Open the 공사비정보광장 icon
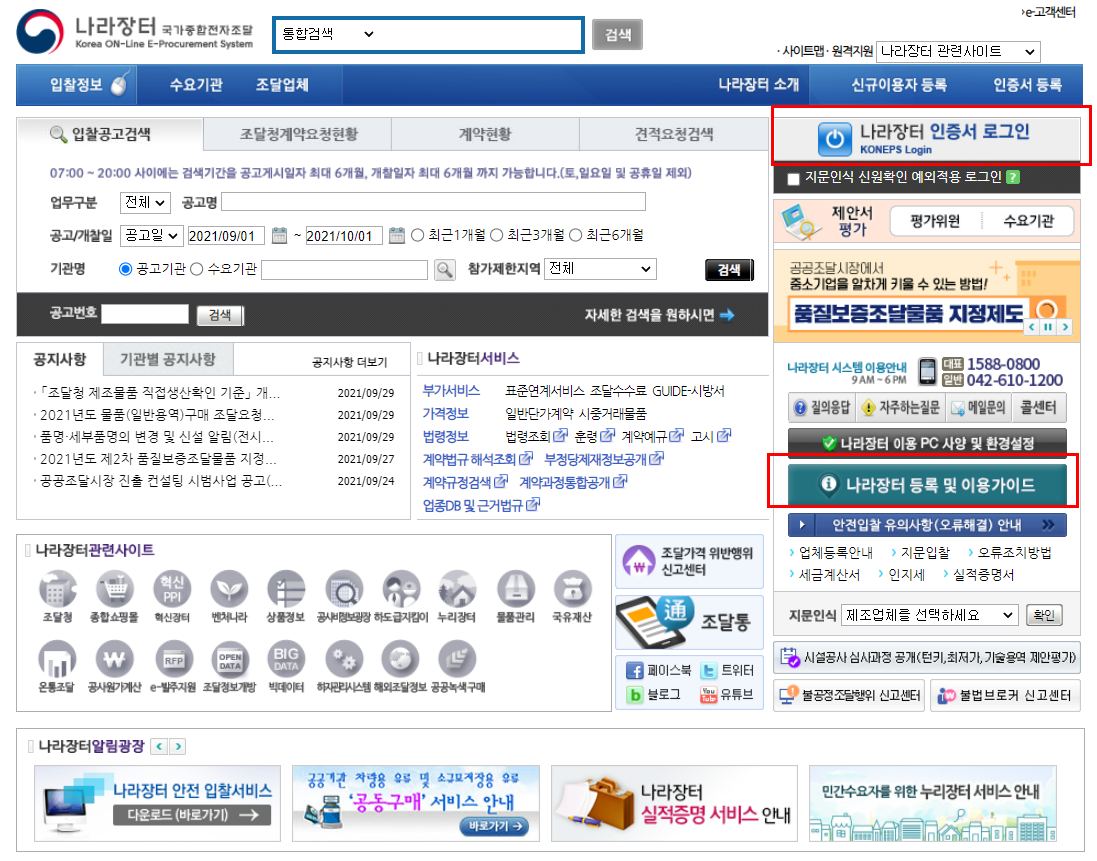Viewport: 1097px width, 861px height. [x=344, y=590]
